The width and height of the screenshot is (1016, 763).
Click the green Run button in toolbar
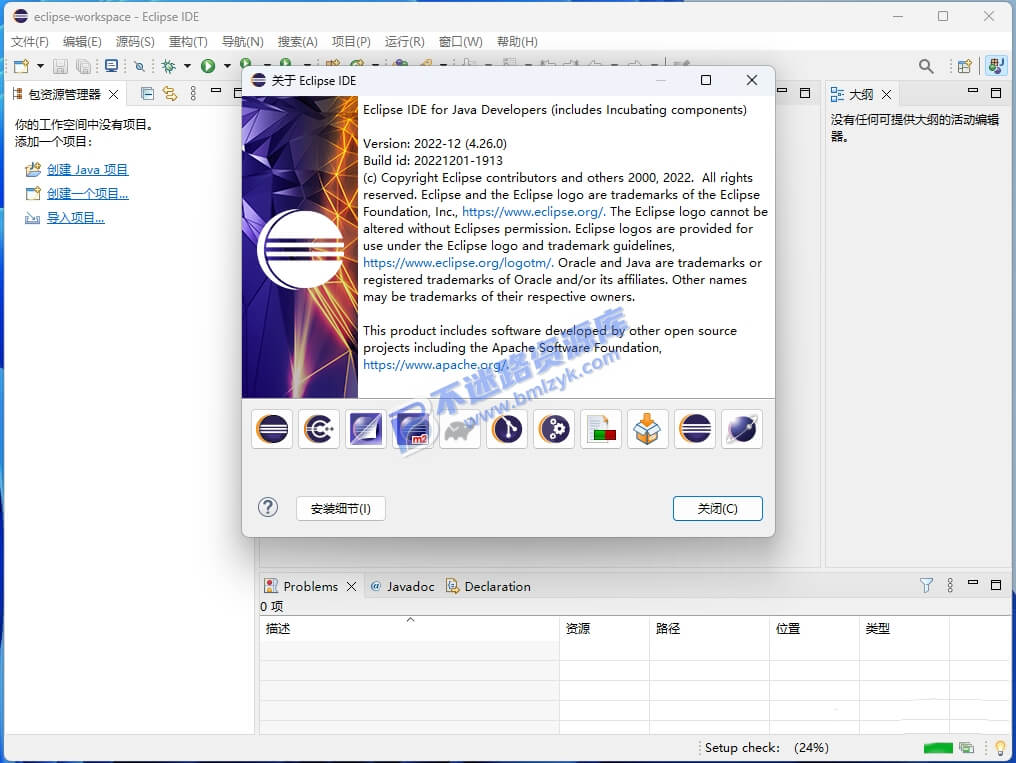[x=208, y=66]
